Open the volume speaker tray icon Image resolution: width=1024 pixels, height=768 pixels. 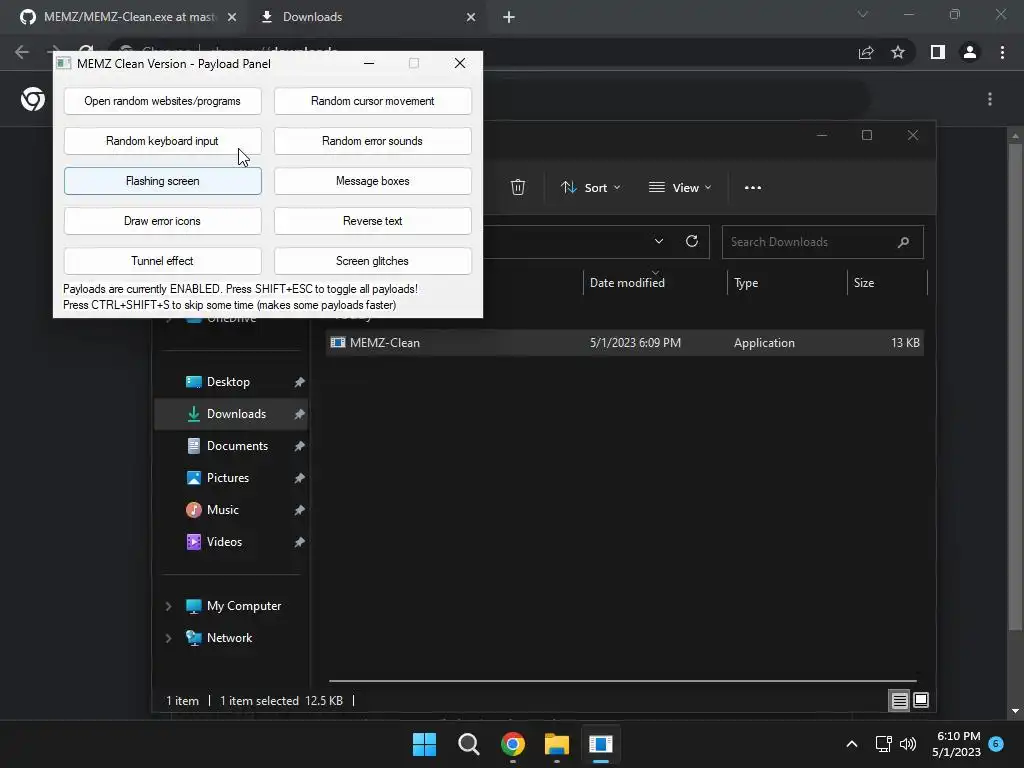908,744
